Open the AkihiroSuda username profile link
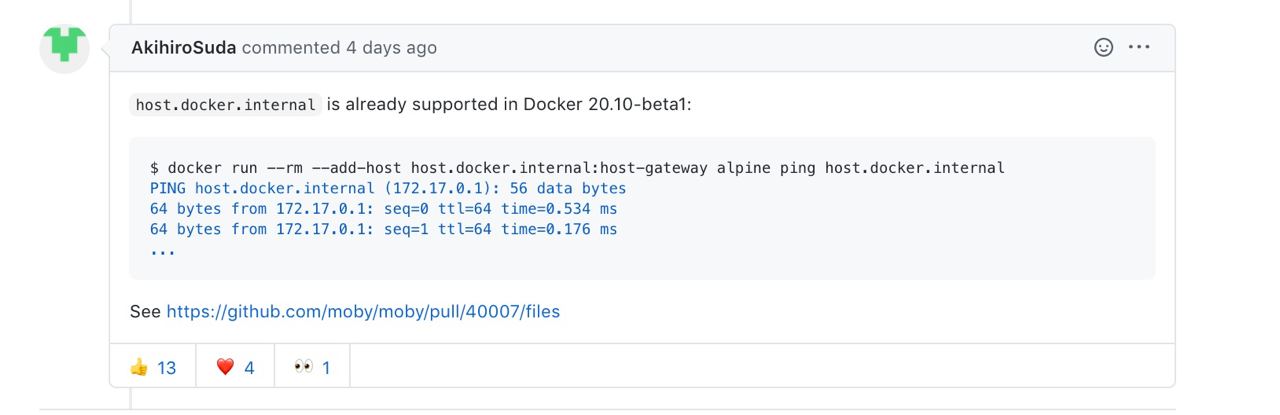Screen dimensions: 1280x415 tap(184, 47)
